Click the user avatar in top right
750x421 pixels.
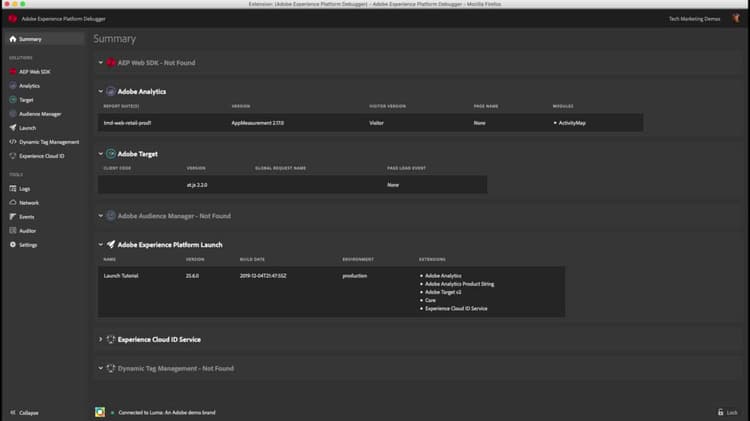tap(736, 19)
